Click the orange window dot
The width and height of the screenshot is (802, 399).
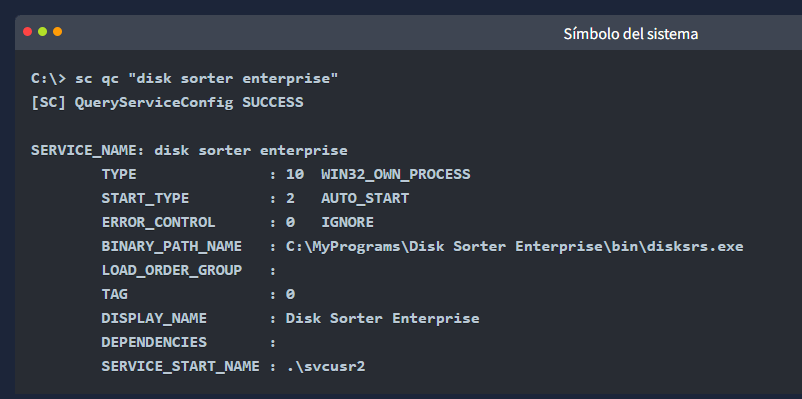pos(57,32)
